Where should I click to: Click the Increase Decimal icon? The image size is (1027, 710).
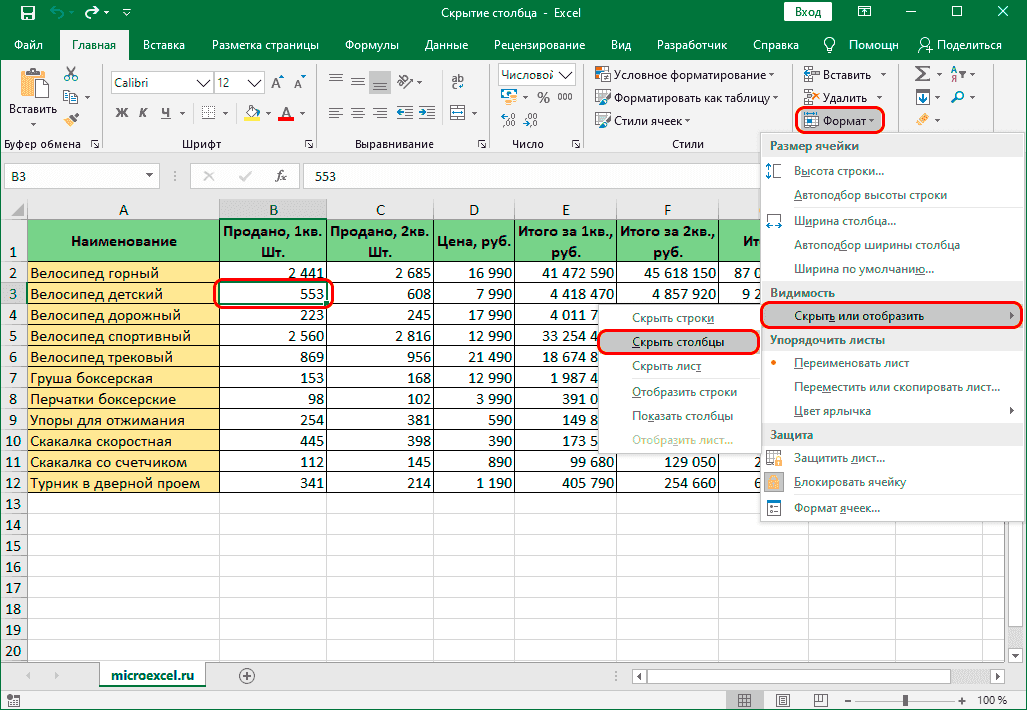[x=508, y=120]
